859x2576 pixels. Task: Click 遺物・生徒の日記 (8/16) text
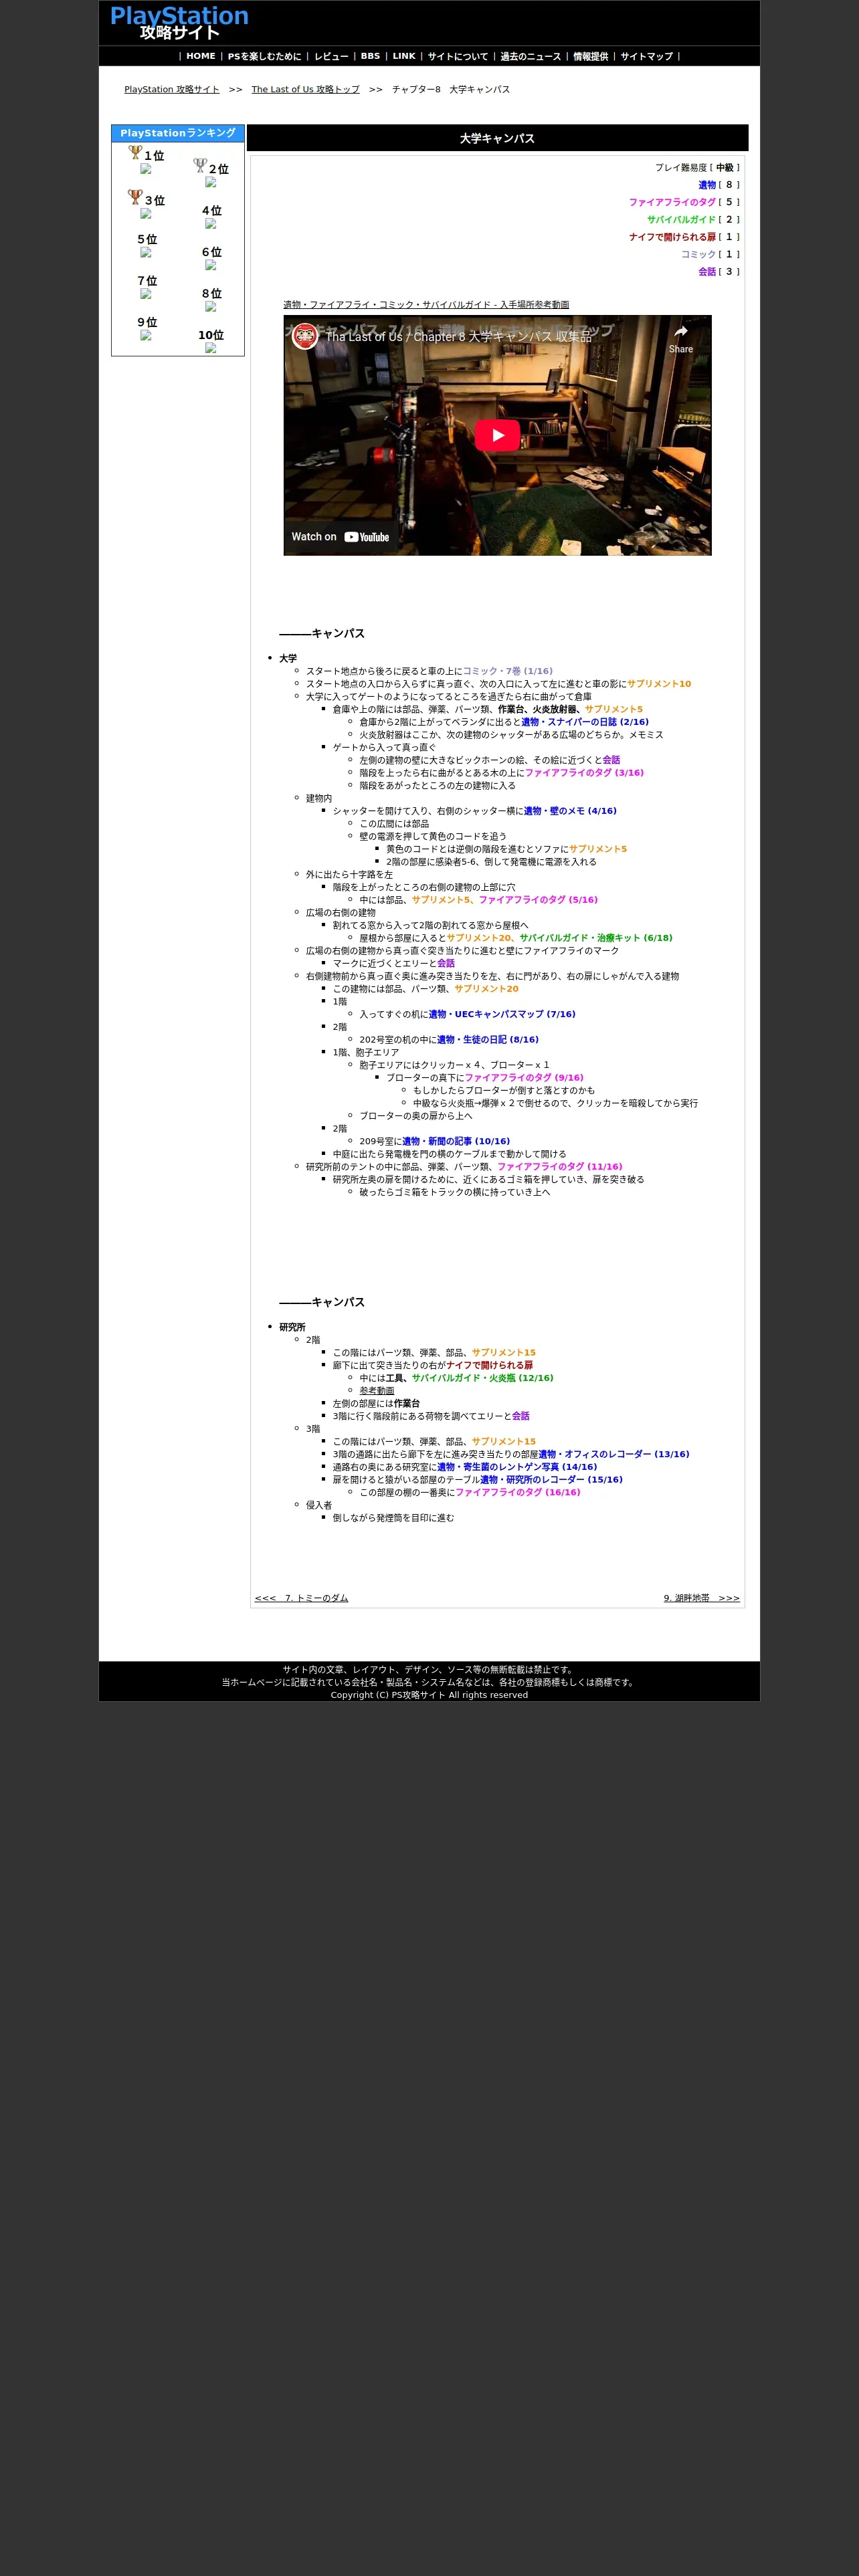tap(488, 1039)
